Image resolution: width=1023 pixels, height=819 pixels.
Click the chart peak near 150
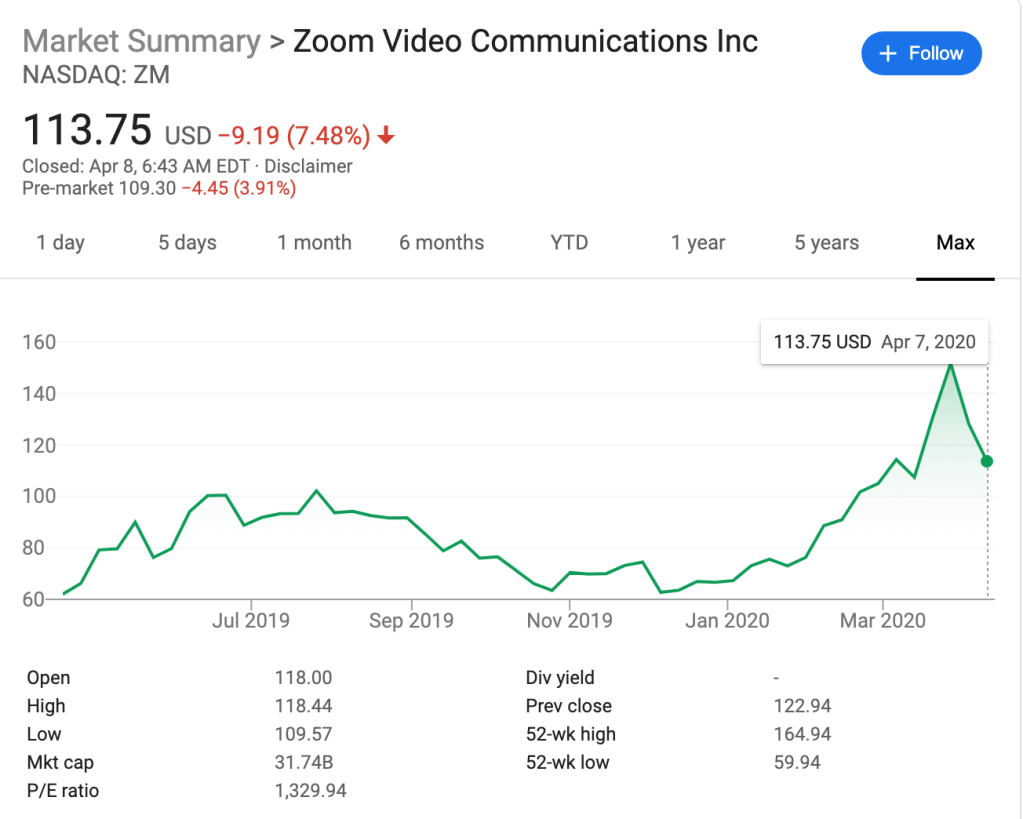tap(950, 364)
